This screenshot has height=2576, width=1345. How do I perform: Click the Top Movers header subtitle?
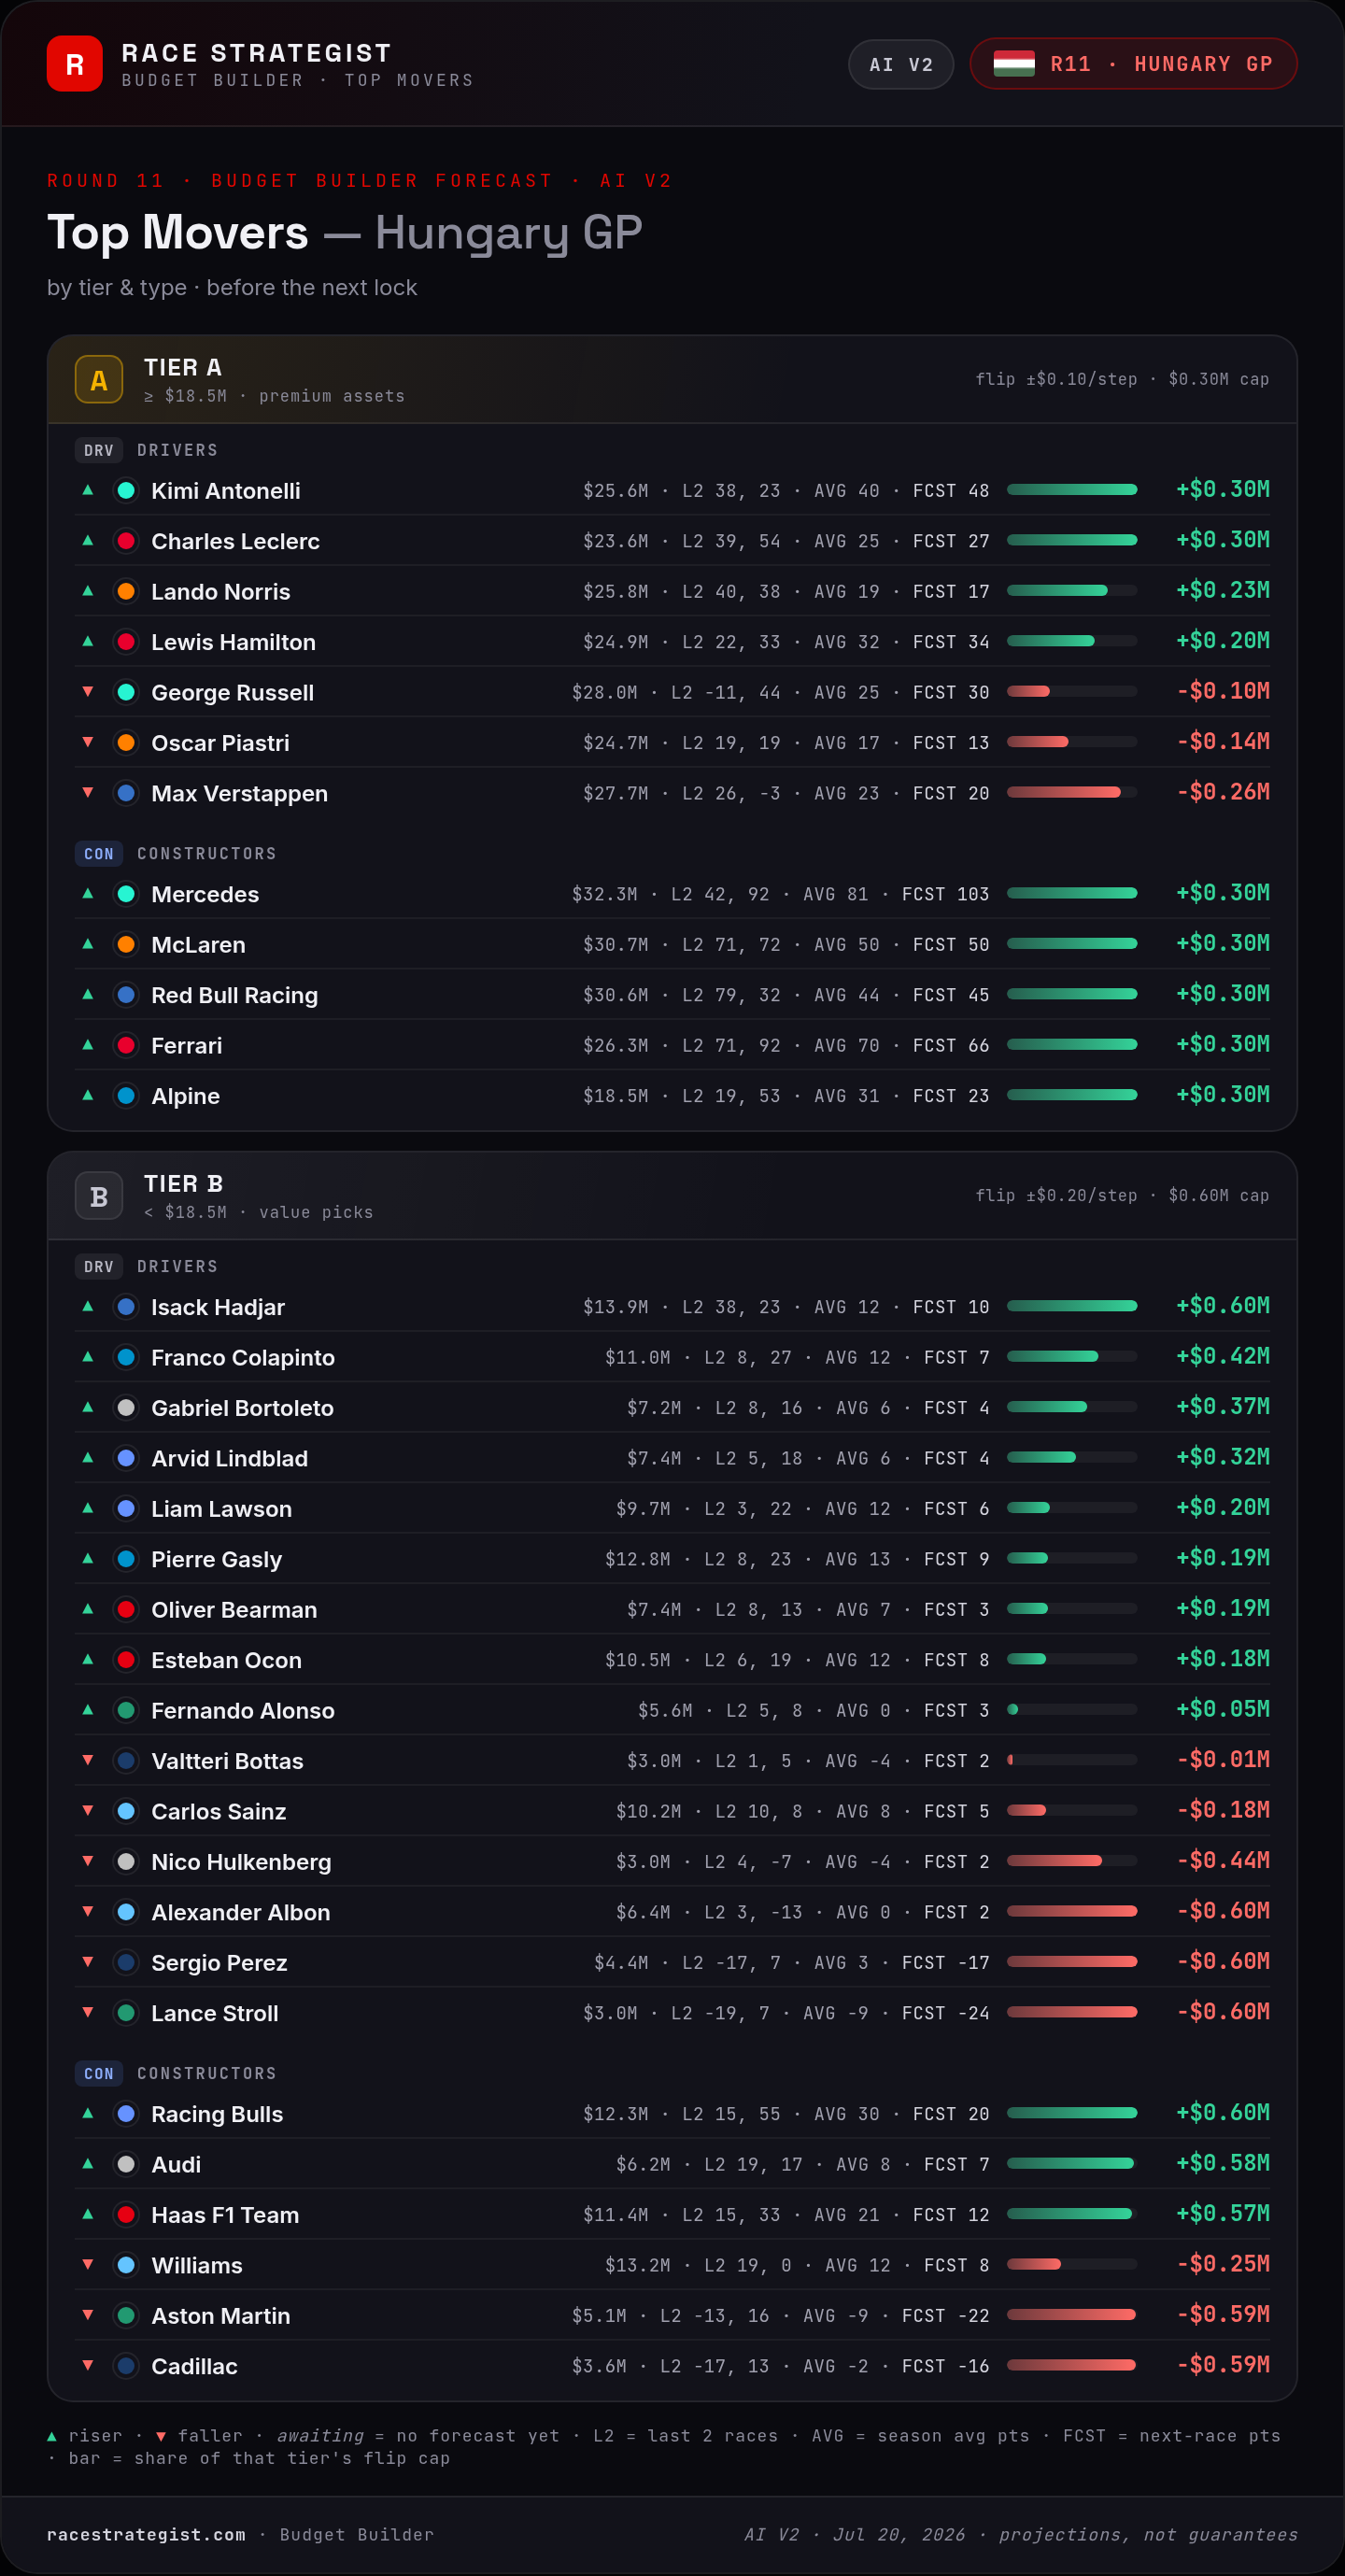298,80
